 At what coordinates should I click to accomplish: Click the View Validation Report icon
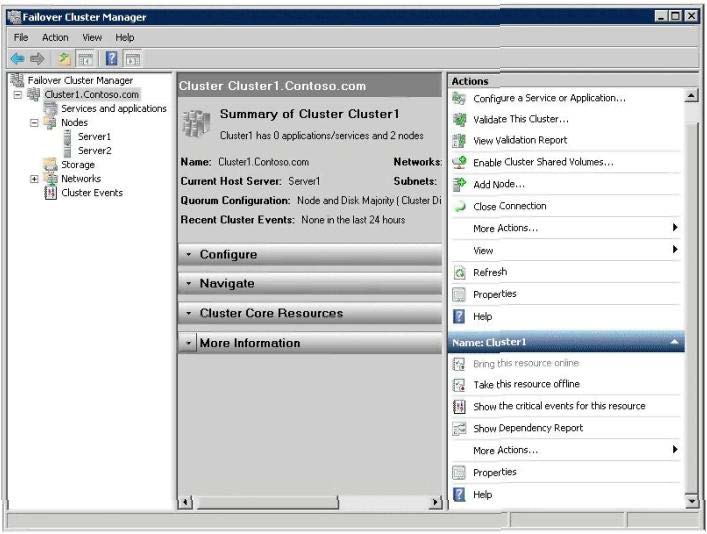click(459, 141)
